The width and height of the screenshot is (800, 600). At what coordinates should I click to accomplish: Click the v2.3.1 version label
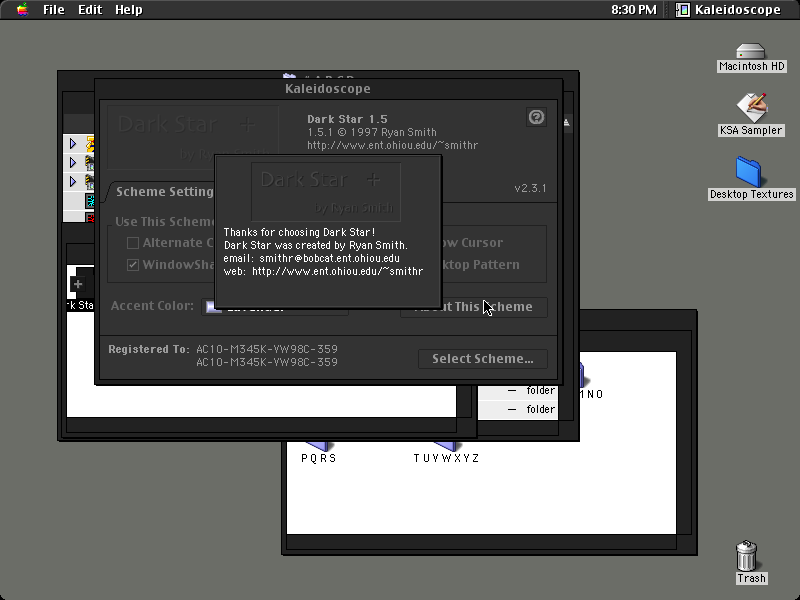(x=530, y=188)
